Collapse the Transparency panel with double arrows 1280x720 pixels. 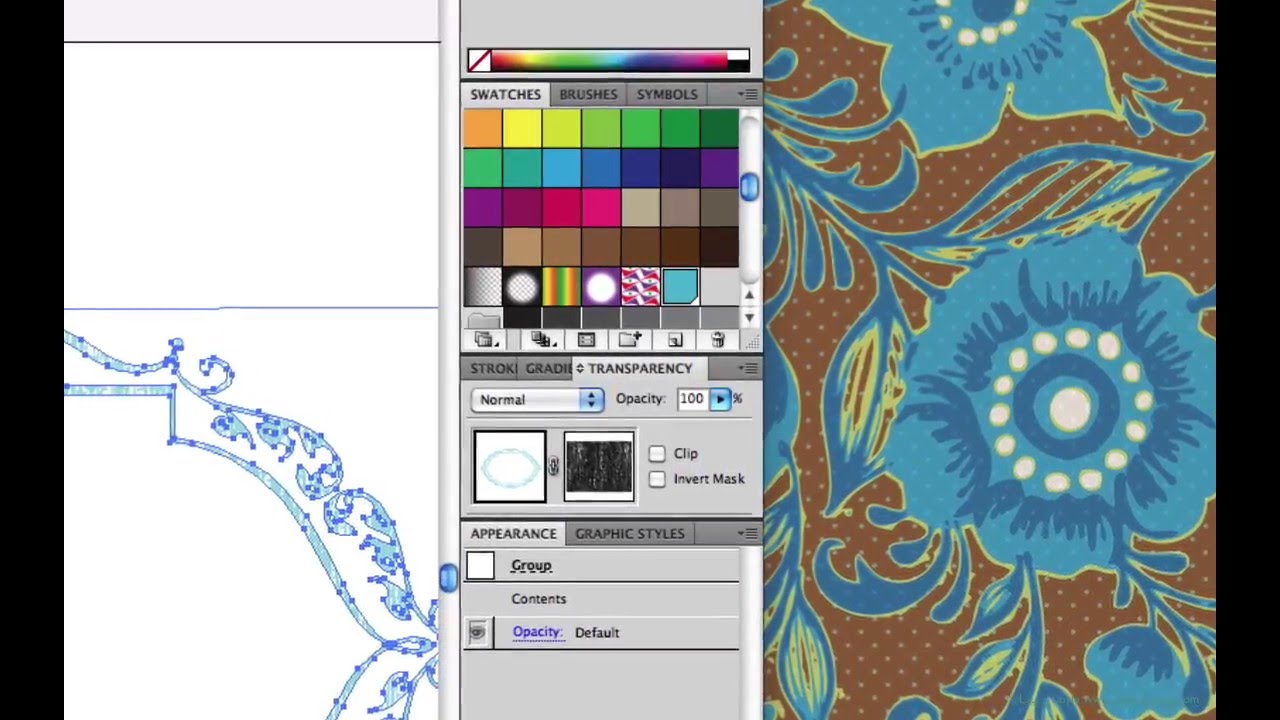[580, 368]
